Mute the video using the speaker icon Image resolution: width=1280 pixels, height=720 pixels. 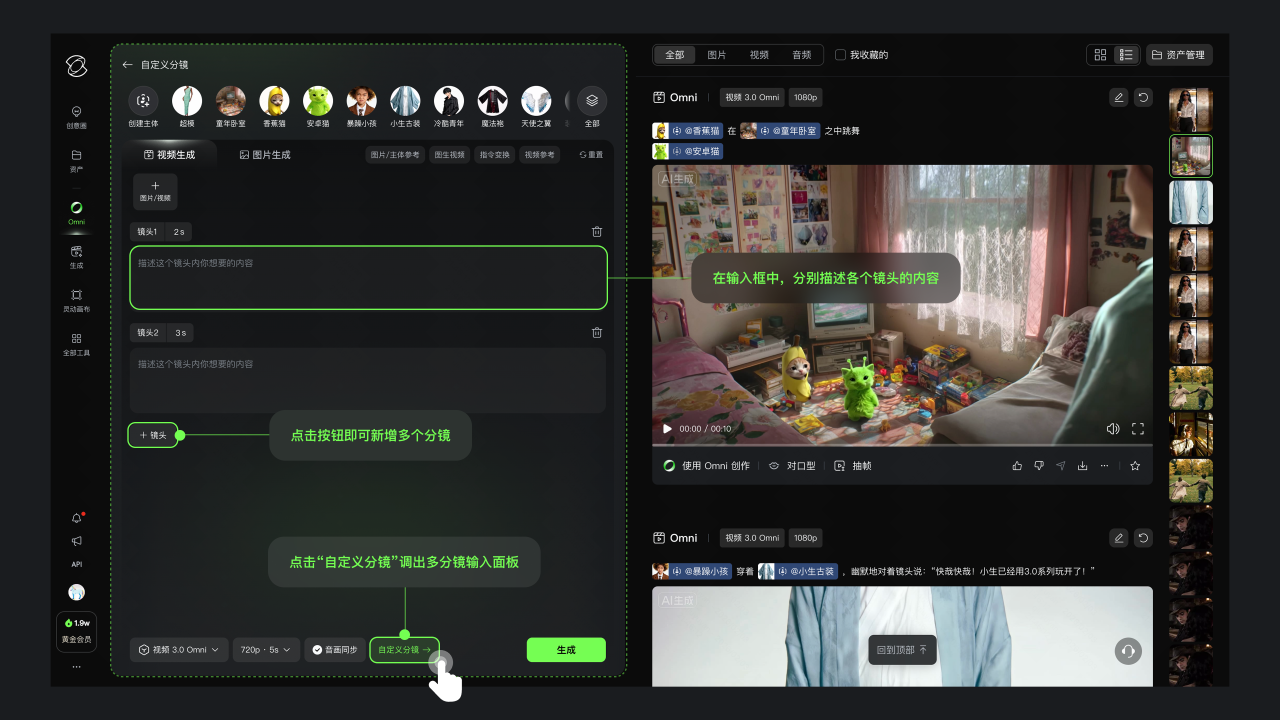[1113, 429]
